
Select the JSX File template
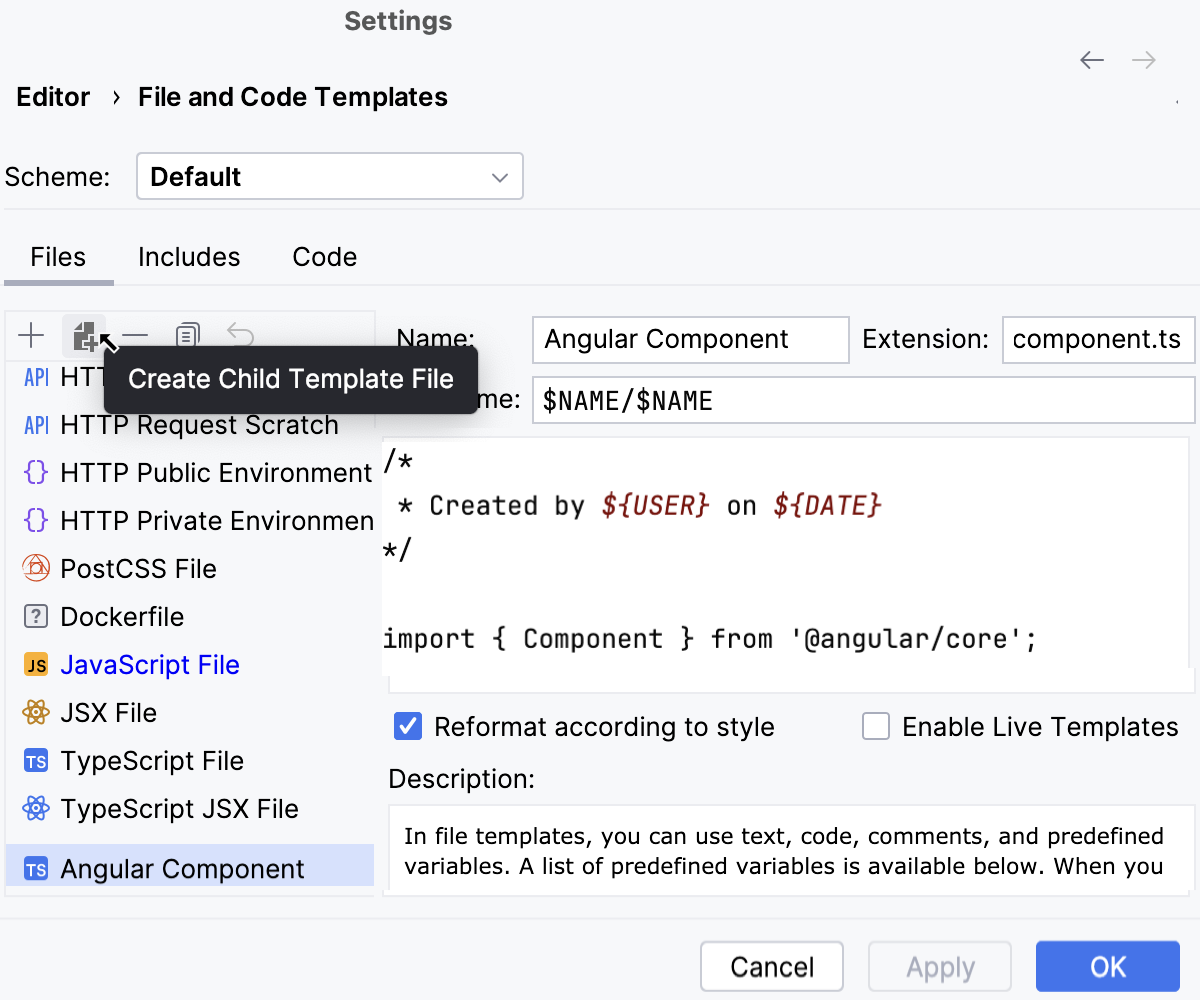tap(108, 713)
